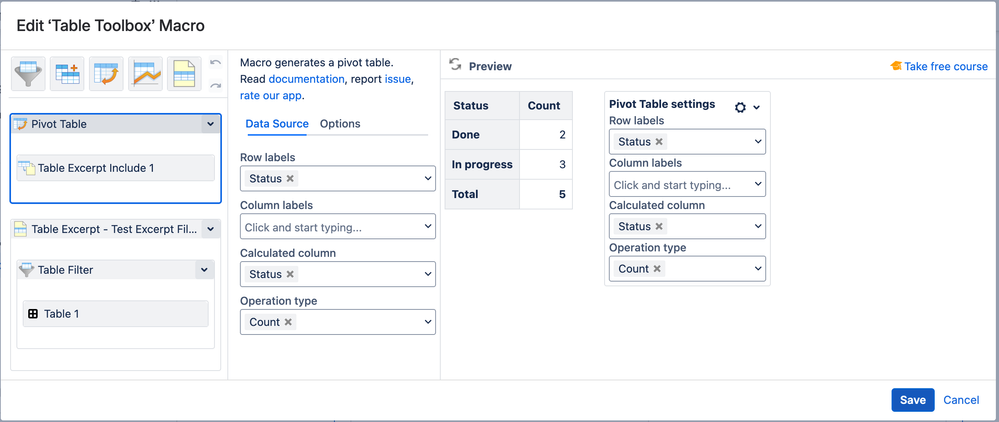Open the Operation type dropdown in Data Source
Screen dimensions: 999x422
pos(428,322)
